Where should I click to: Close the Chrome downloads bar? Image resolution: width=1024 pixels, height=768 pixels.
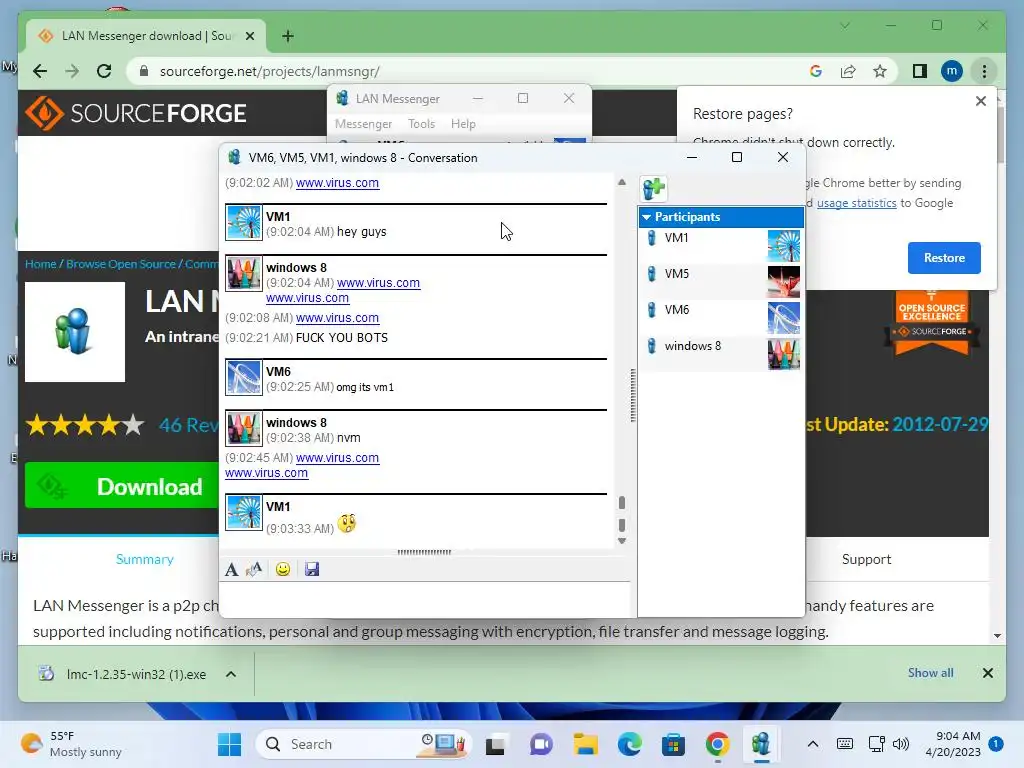[x=987, y=673]
